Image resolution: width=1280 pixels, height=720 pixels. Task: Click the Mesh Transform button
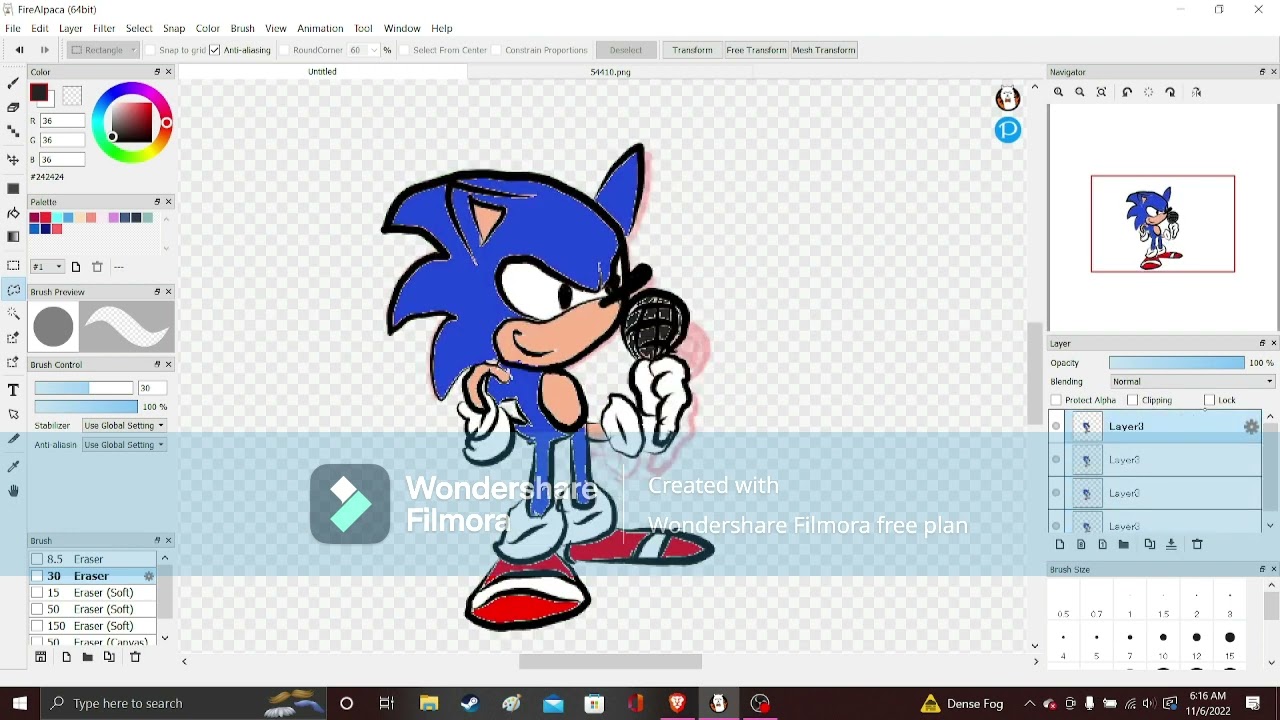824,50
